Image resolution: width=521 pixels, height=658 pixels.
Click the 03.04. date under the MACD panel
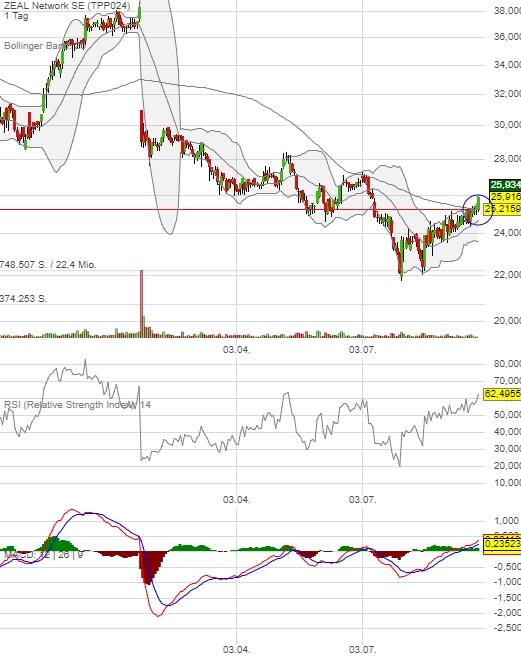tap(237, 650)
